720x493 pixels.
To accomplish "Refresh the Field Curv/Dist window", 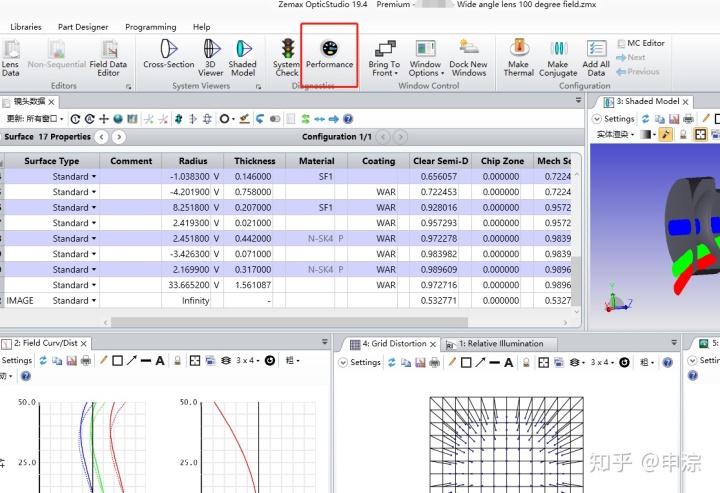I will (43, 361).
